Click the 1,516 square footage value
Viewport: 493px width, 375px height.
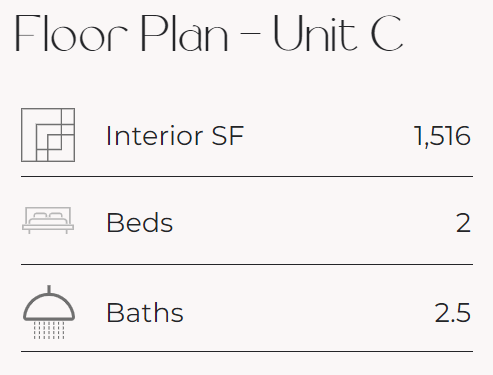(x=442, y=136)
